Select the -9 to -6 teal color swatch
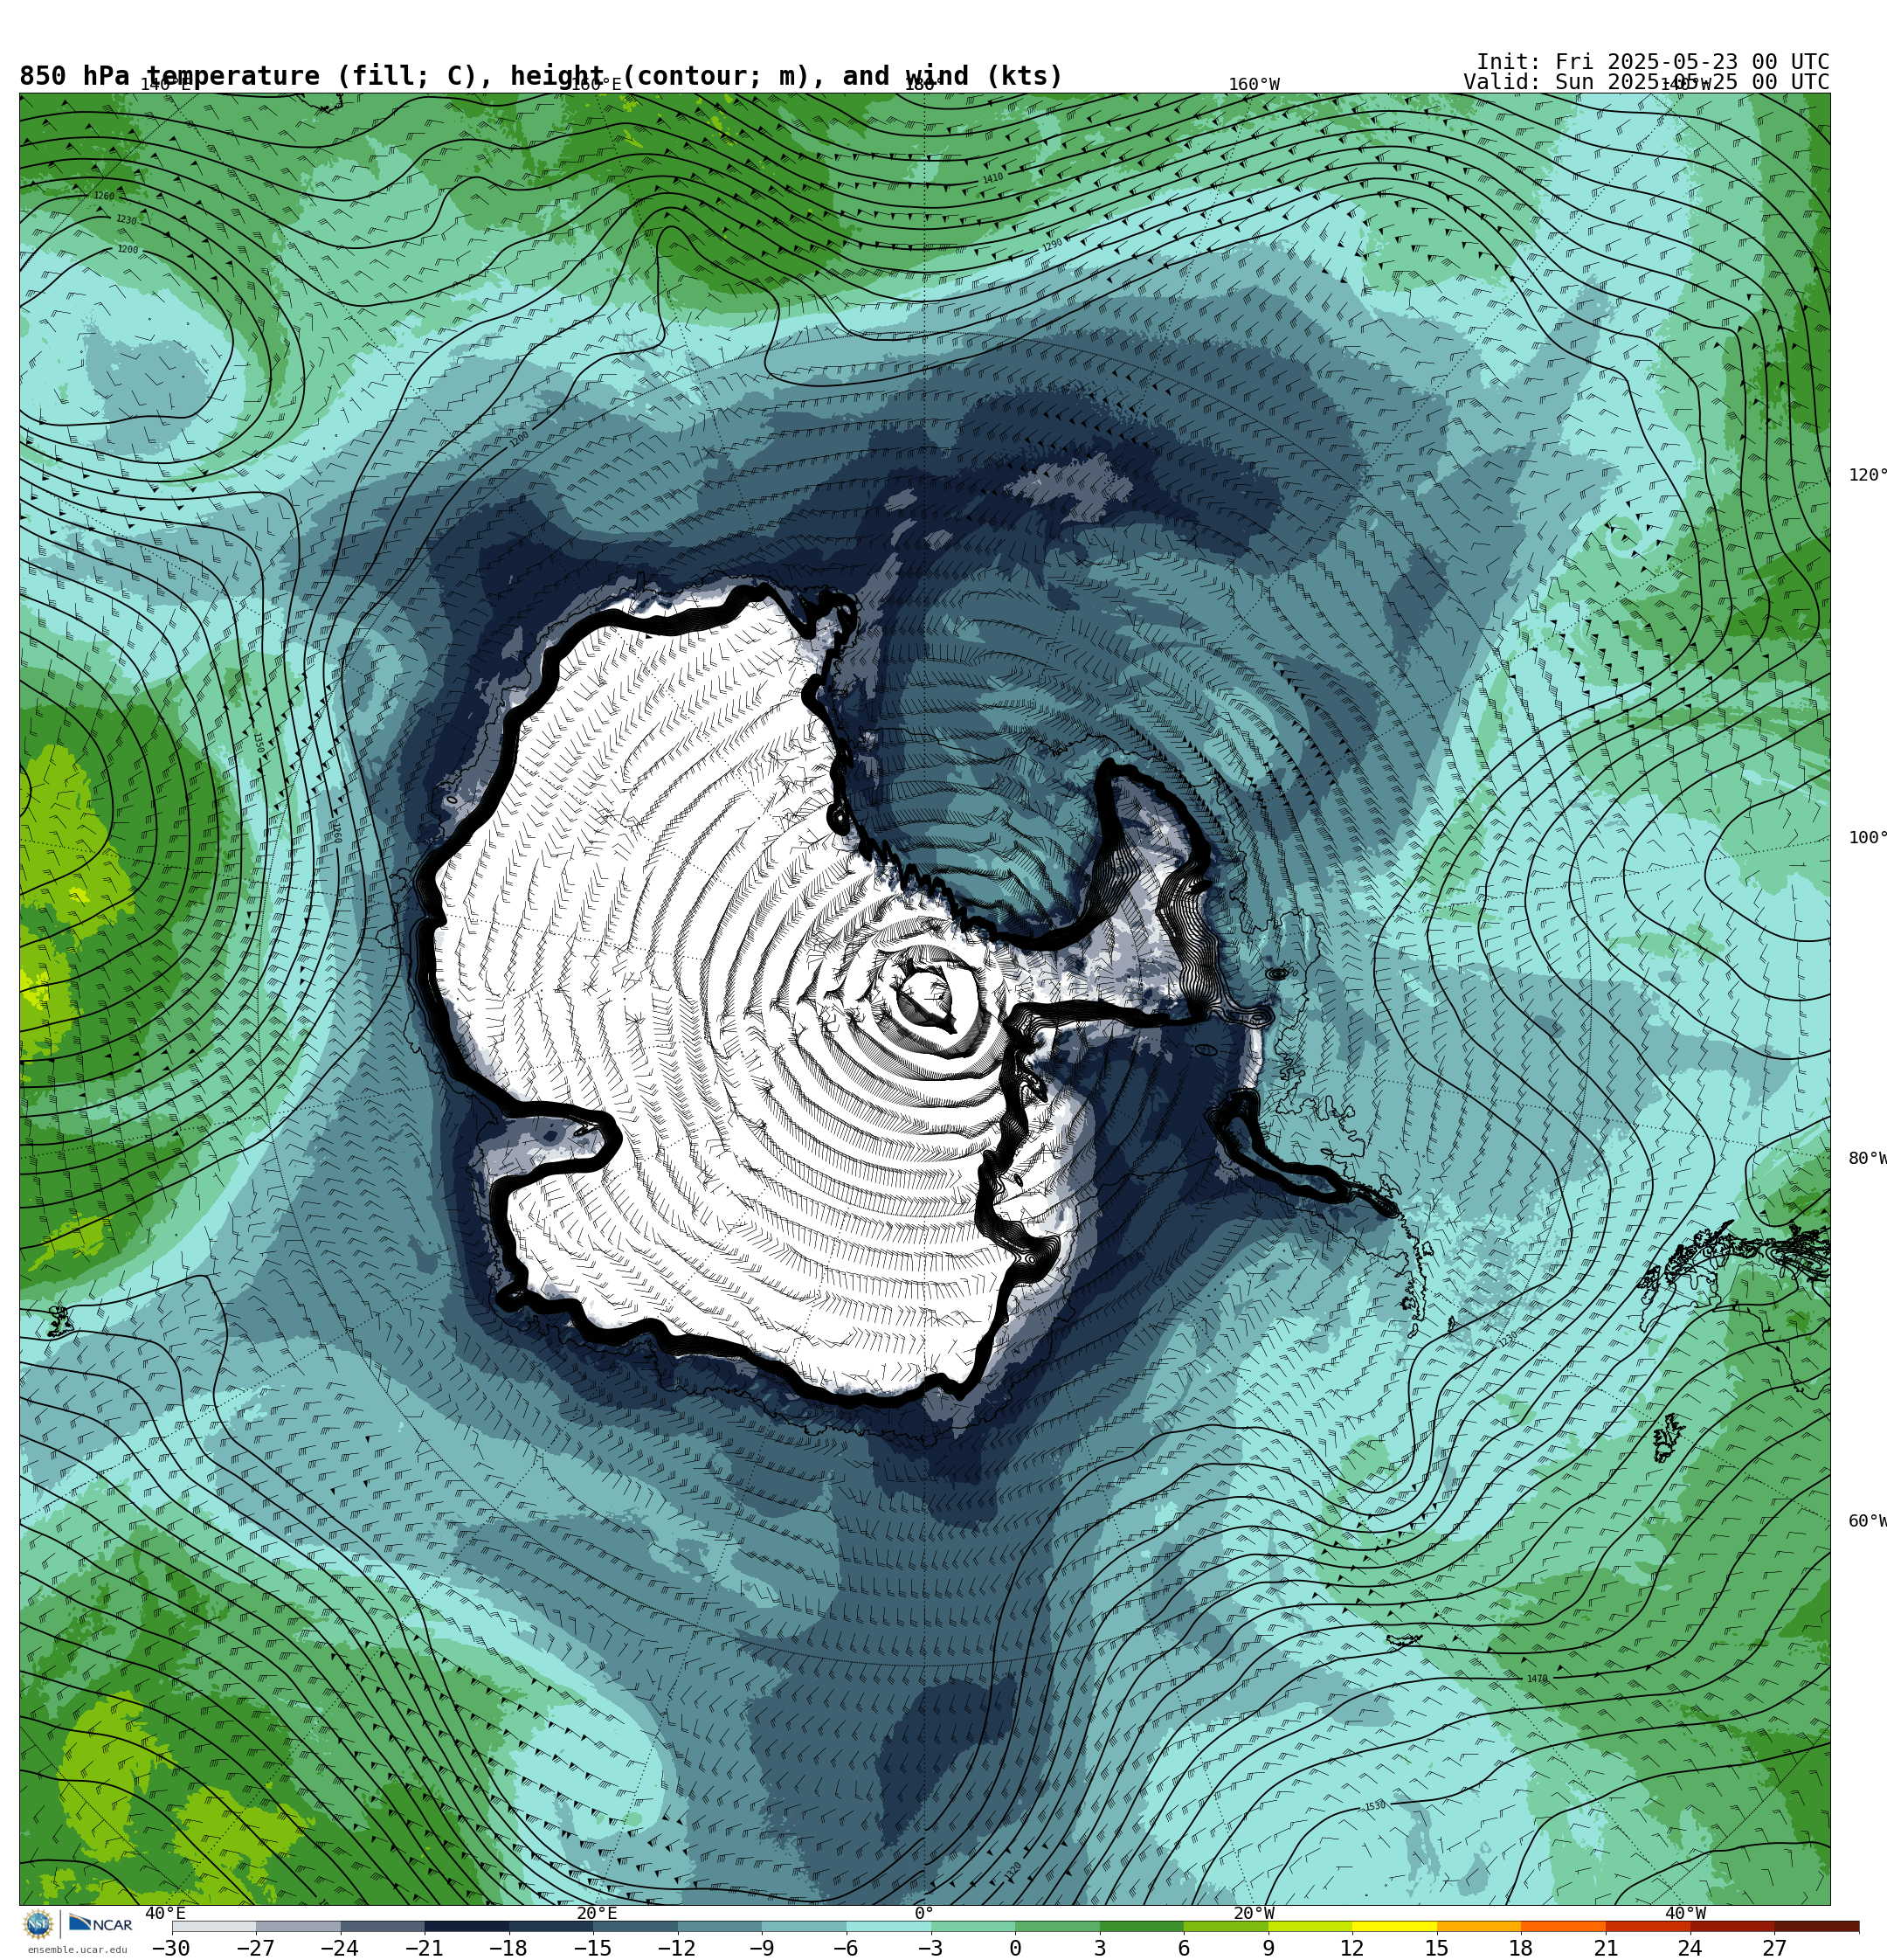This screenshot has height=1960, width=1887. coord(804,1926)
